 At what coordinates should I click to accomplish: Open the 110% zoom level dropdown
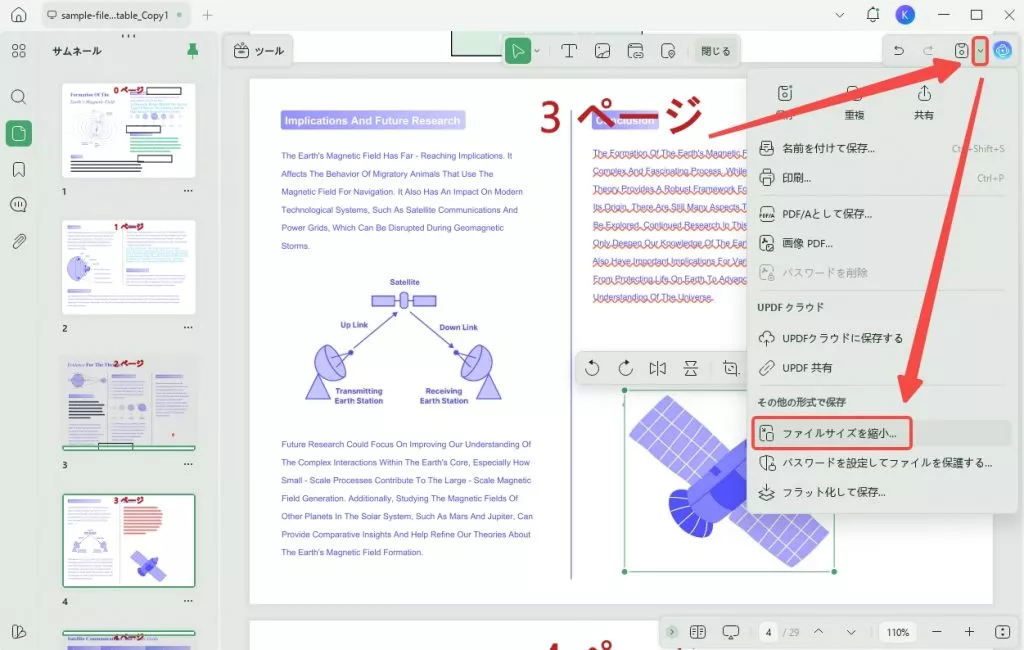click(x=897, y=632)
